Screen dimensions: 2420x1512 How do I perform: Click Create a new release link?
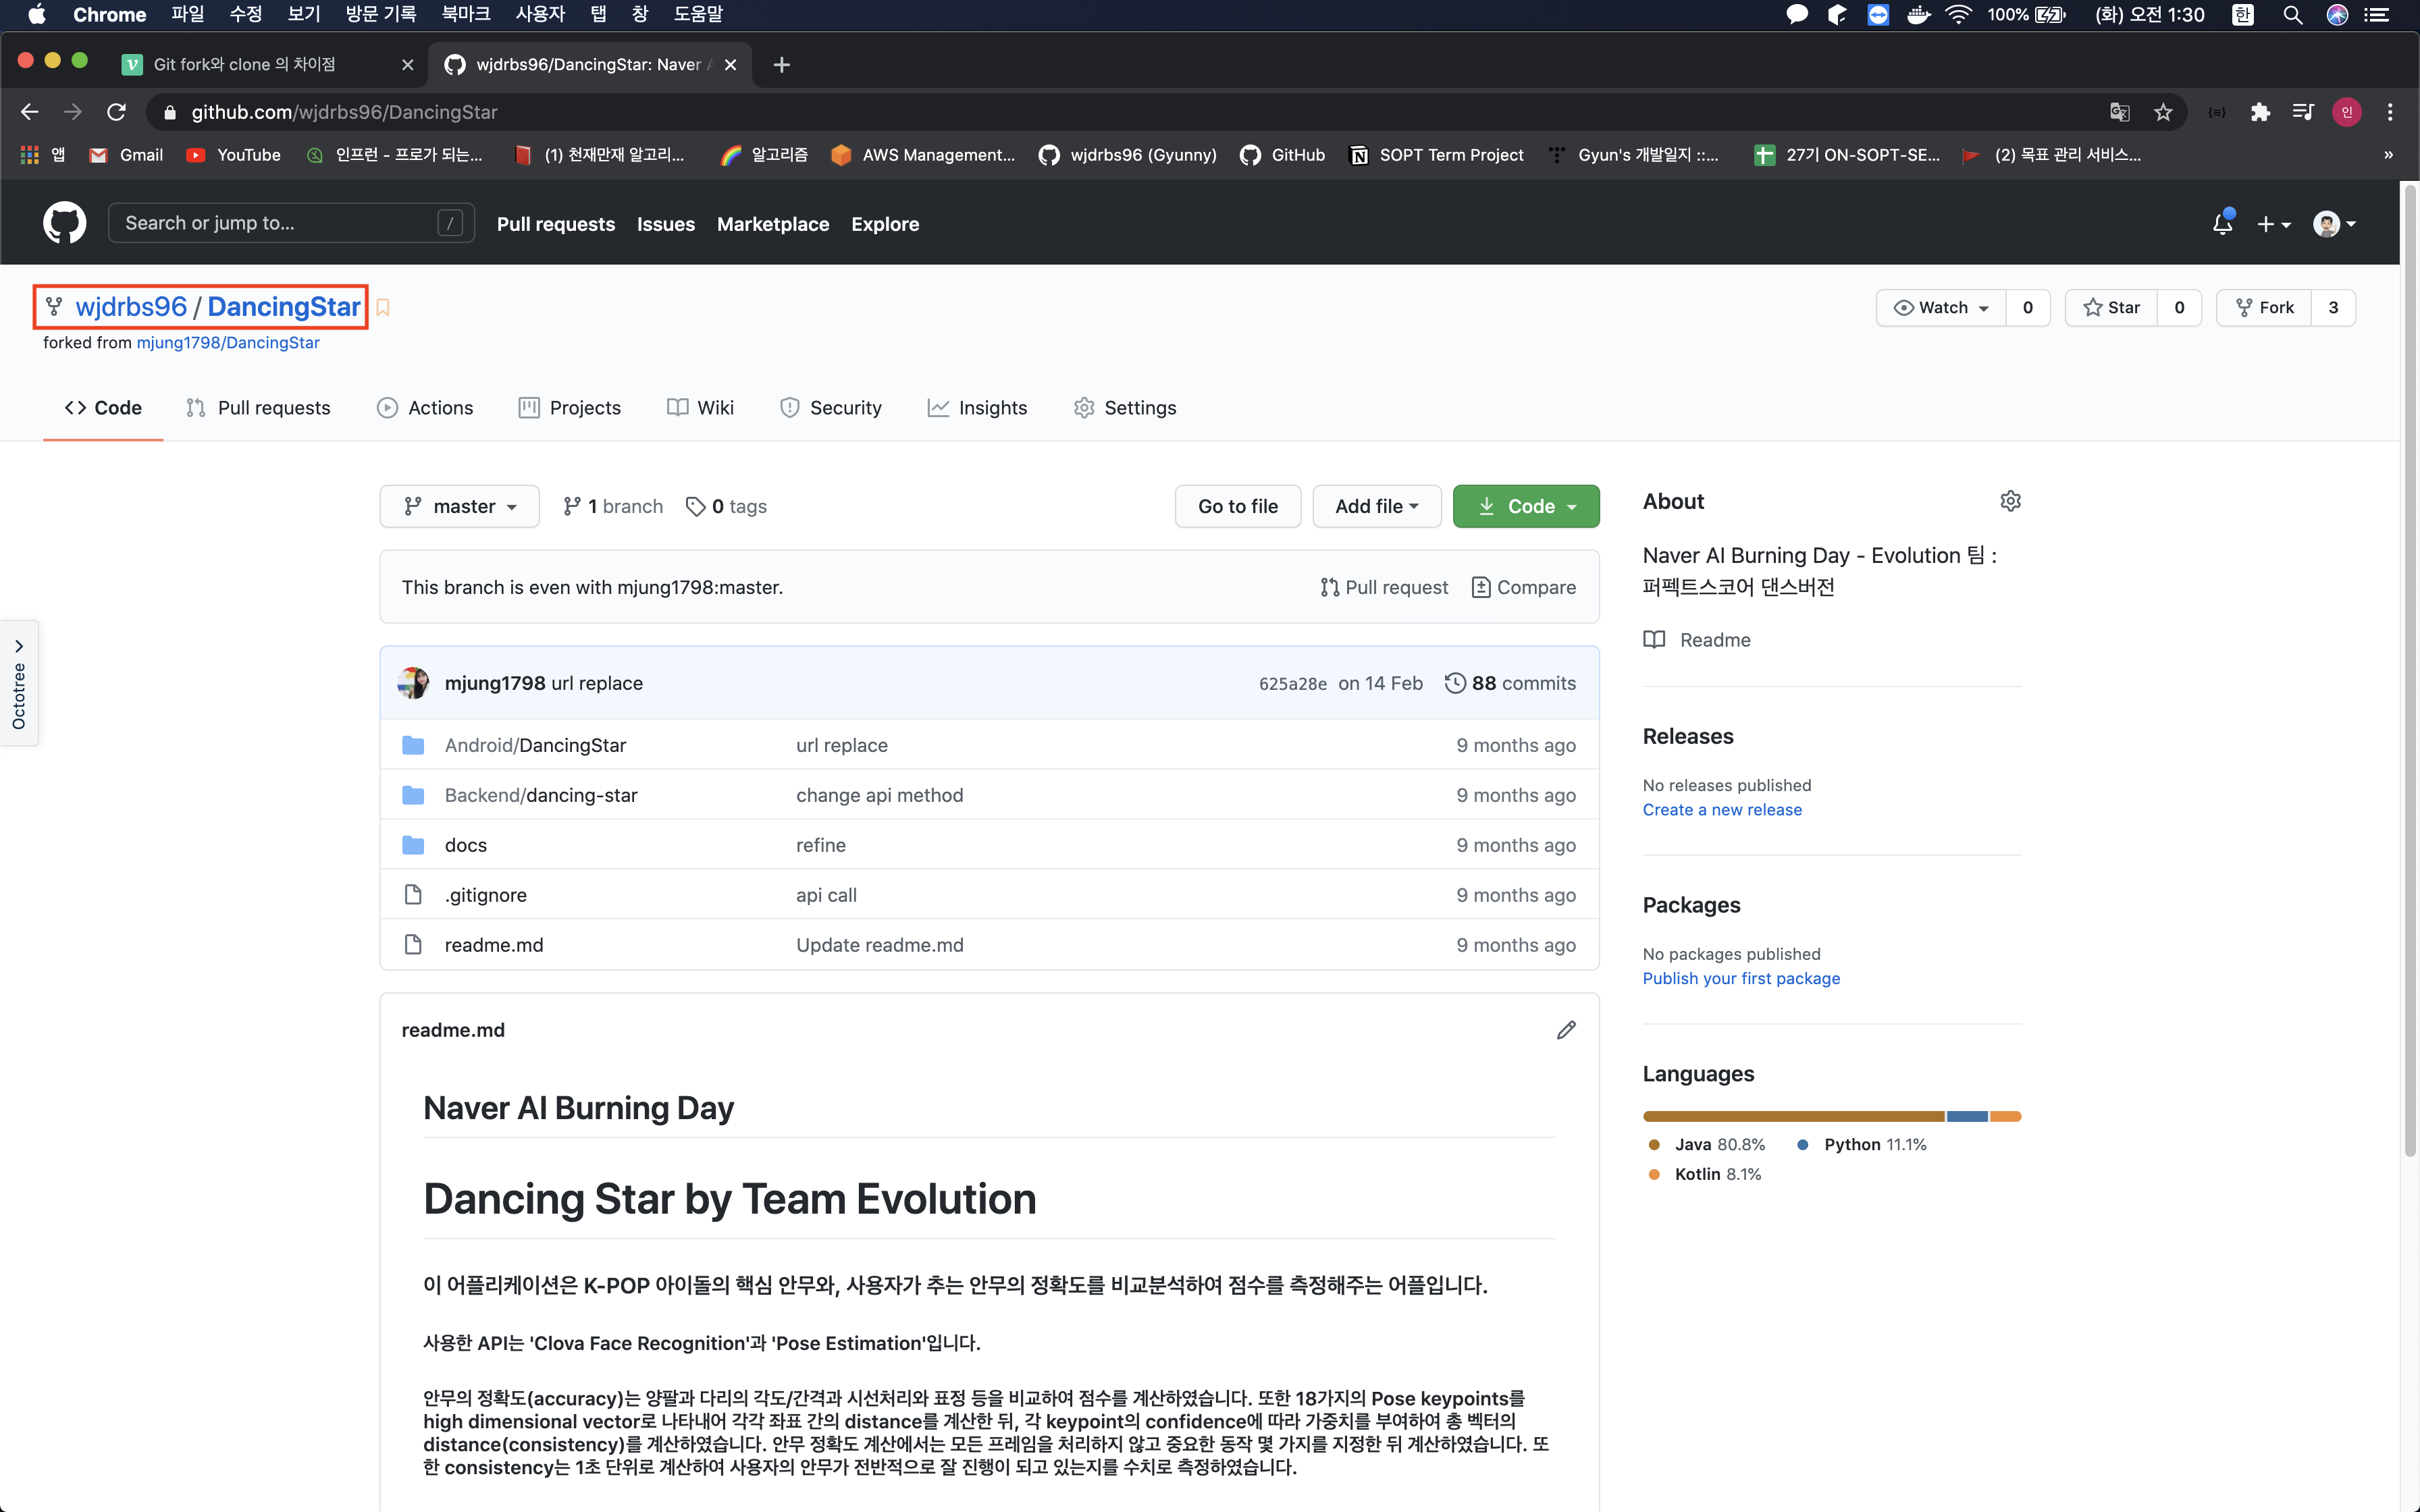pos(1721,810)
